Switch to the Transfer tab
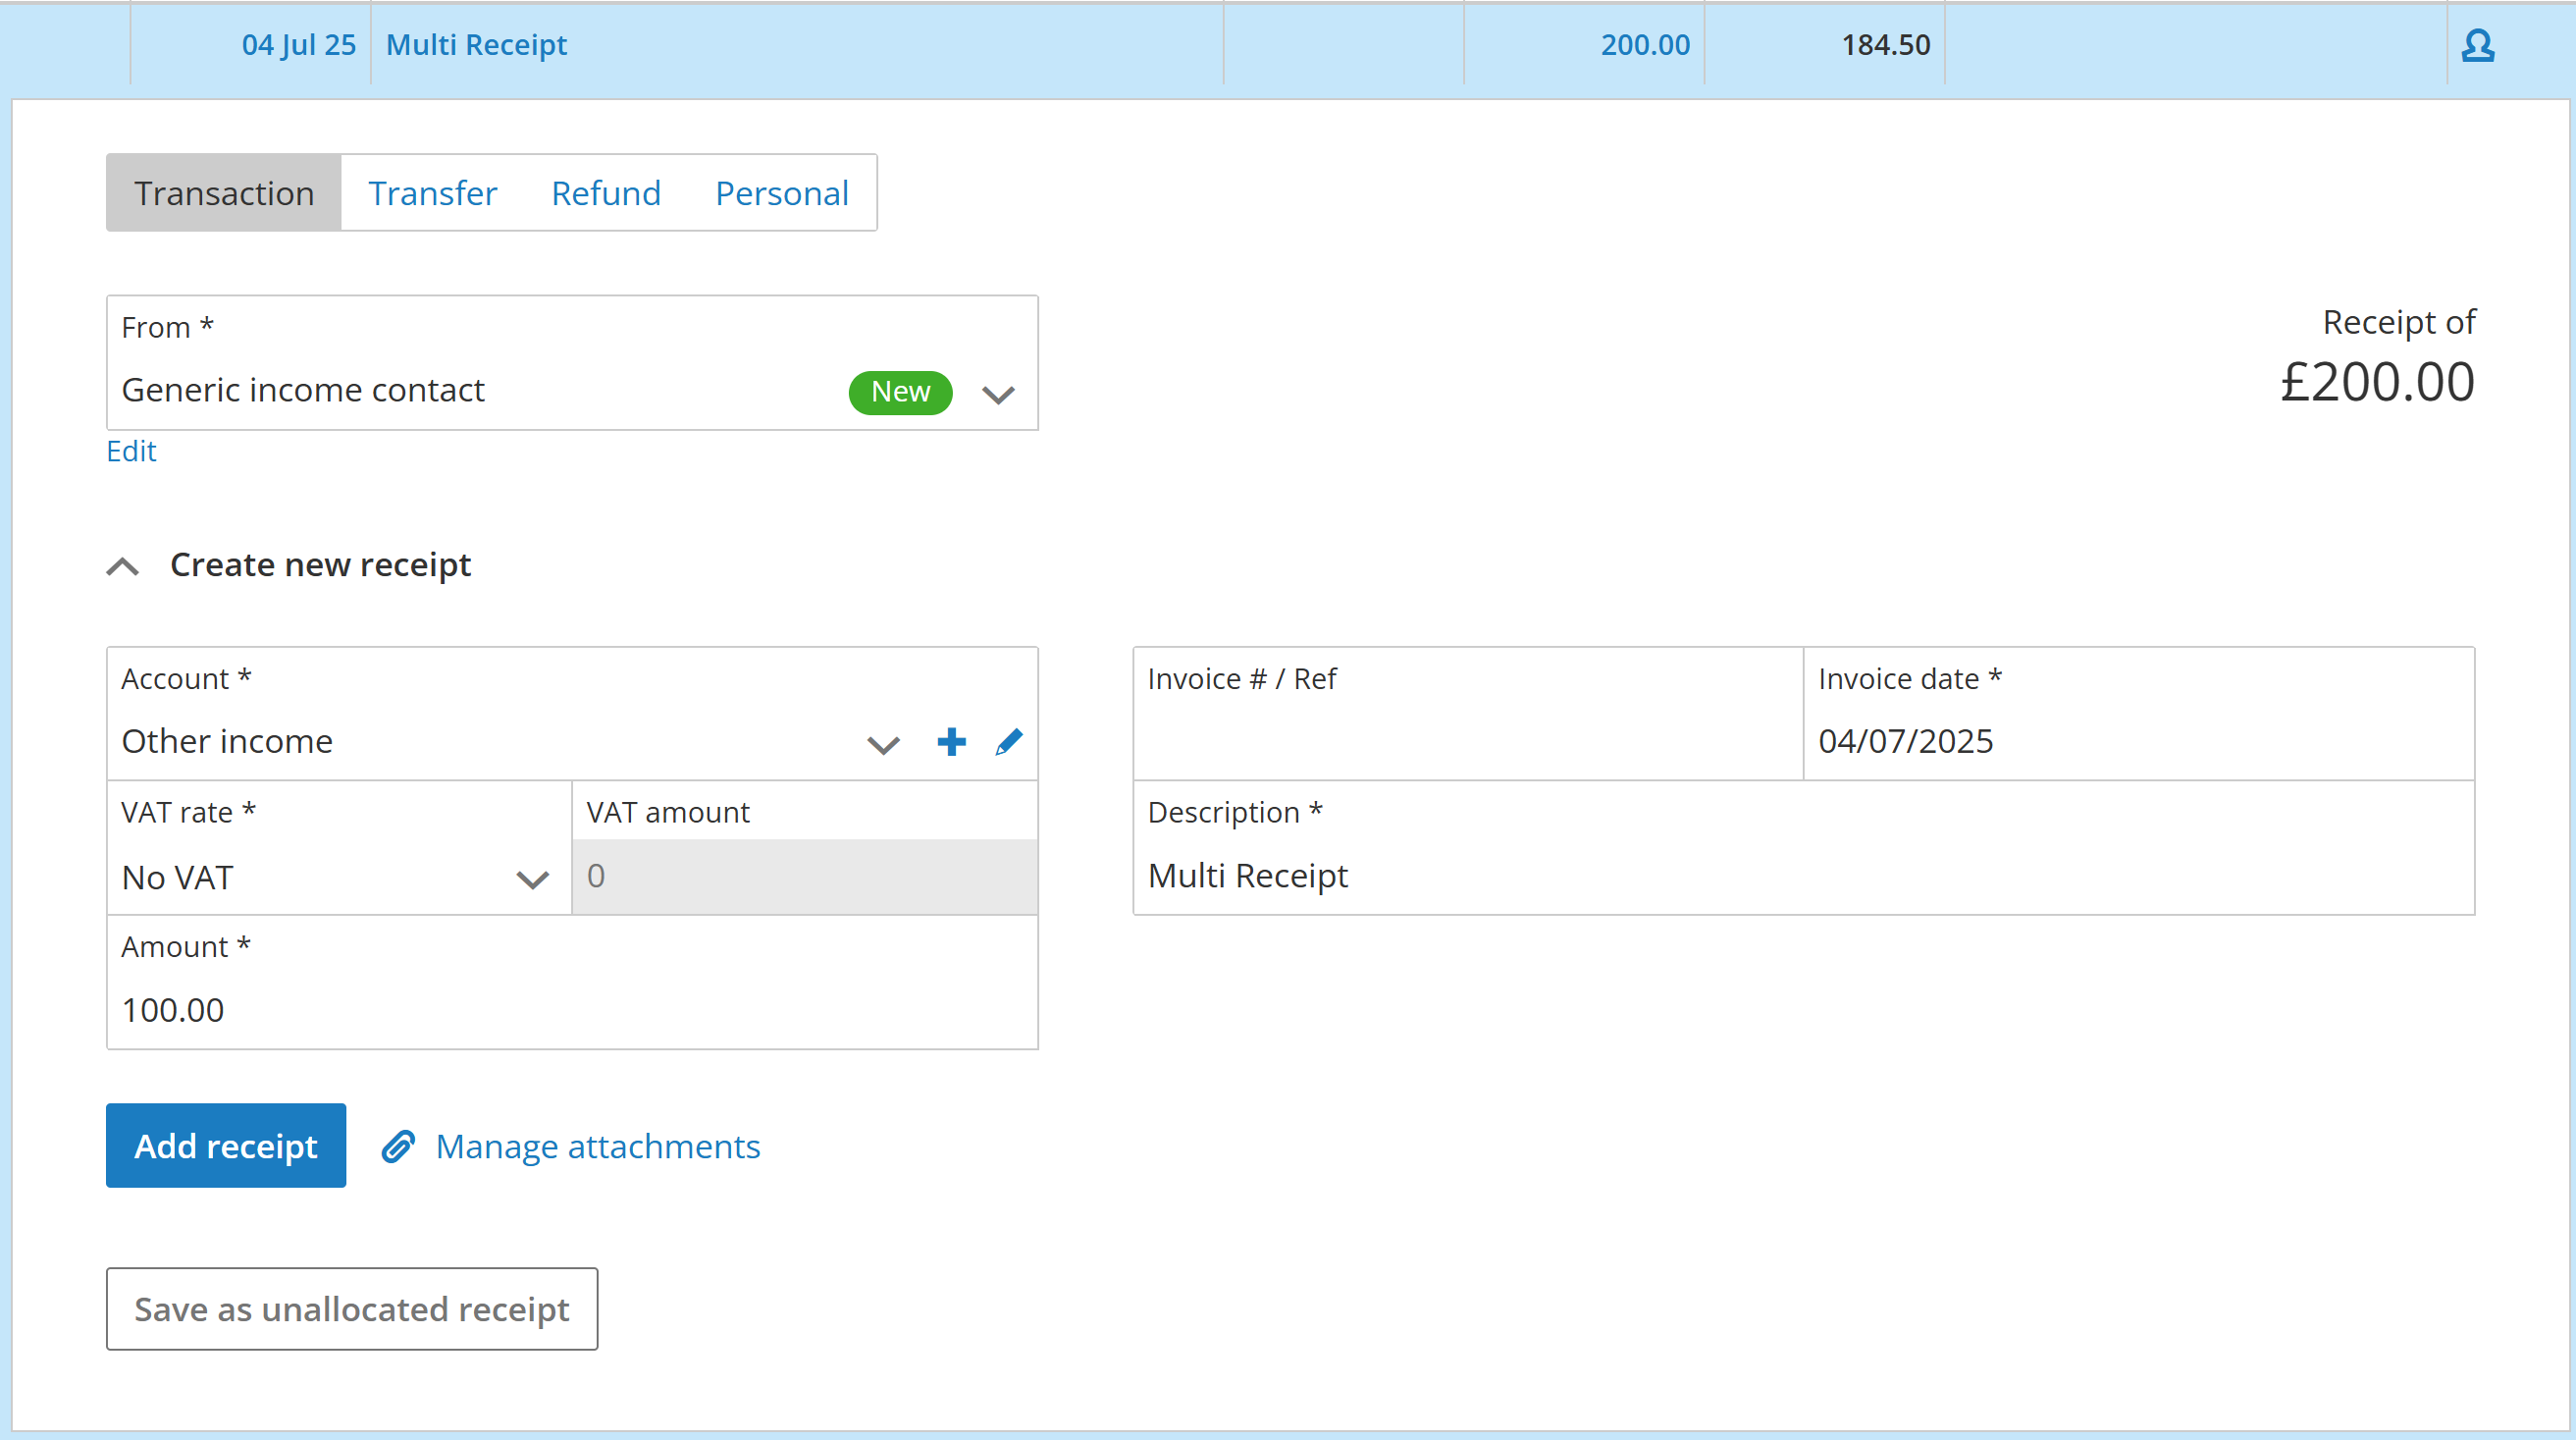The width and height of the screenshot is (2576, 1440). (x=432, y=193)
